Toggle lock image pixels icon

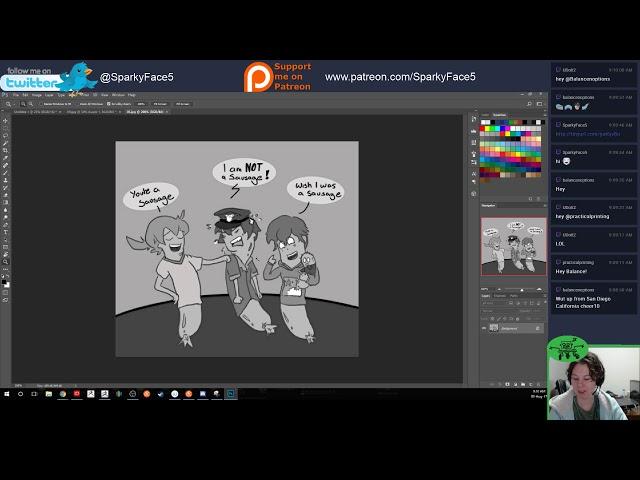click(499, 319)
